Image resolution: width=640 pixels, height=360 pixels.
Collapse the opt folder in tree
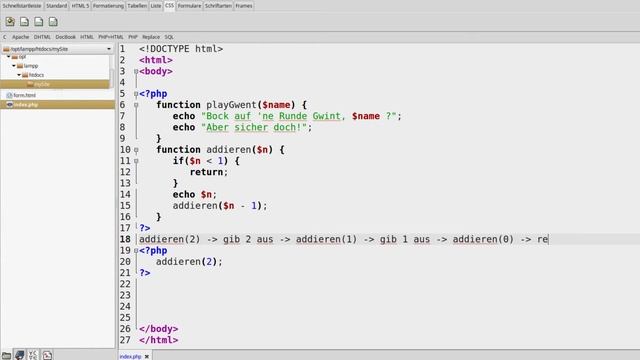[x=9, y=57]
